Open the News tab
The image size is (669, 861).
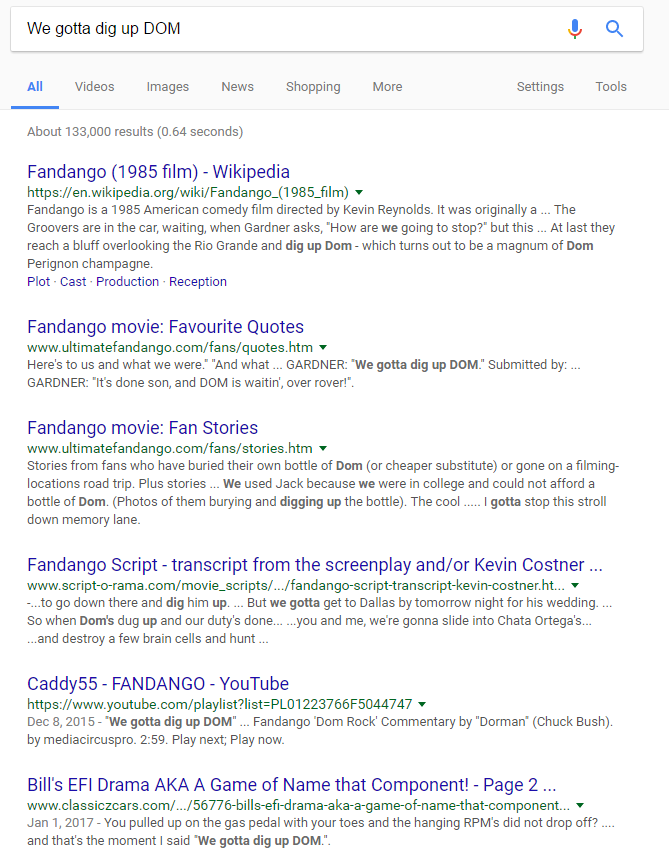coord(237,87)
